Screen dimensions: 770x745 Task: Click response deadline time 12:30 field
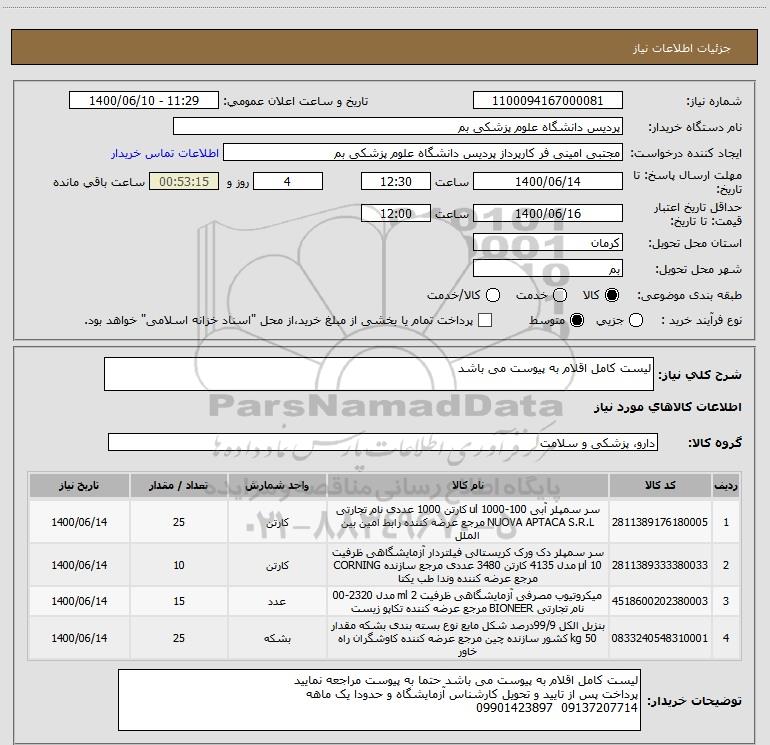click(x=396, y=181)
